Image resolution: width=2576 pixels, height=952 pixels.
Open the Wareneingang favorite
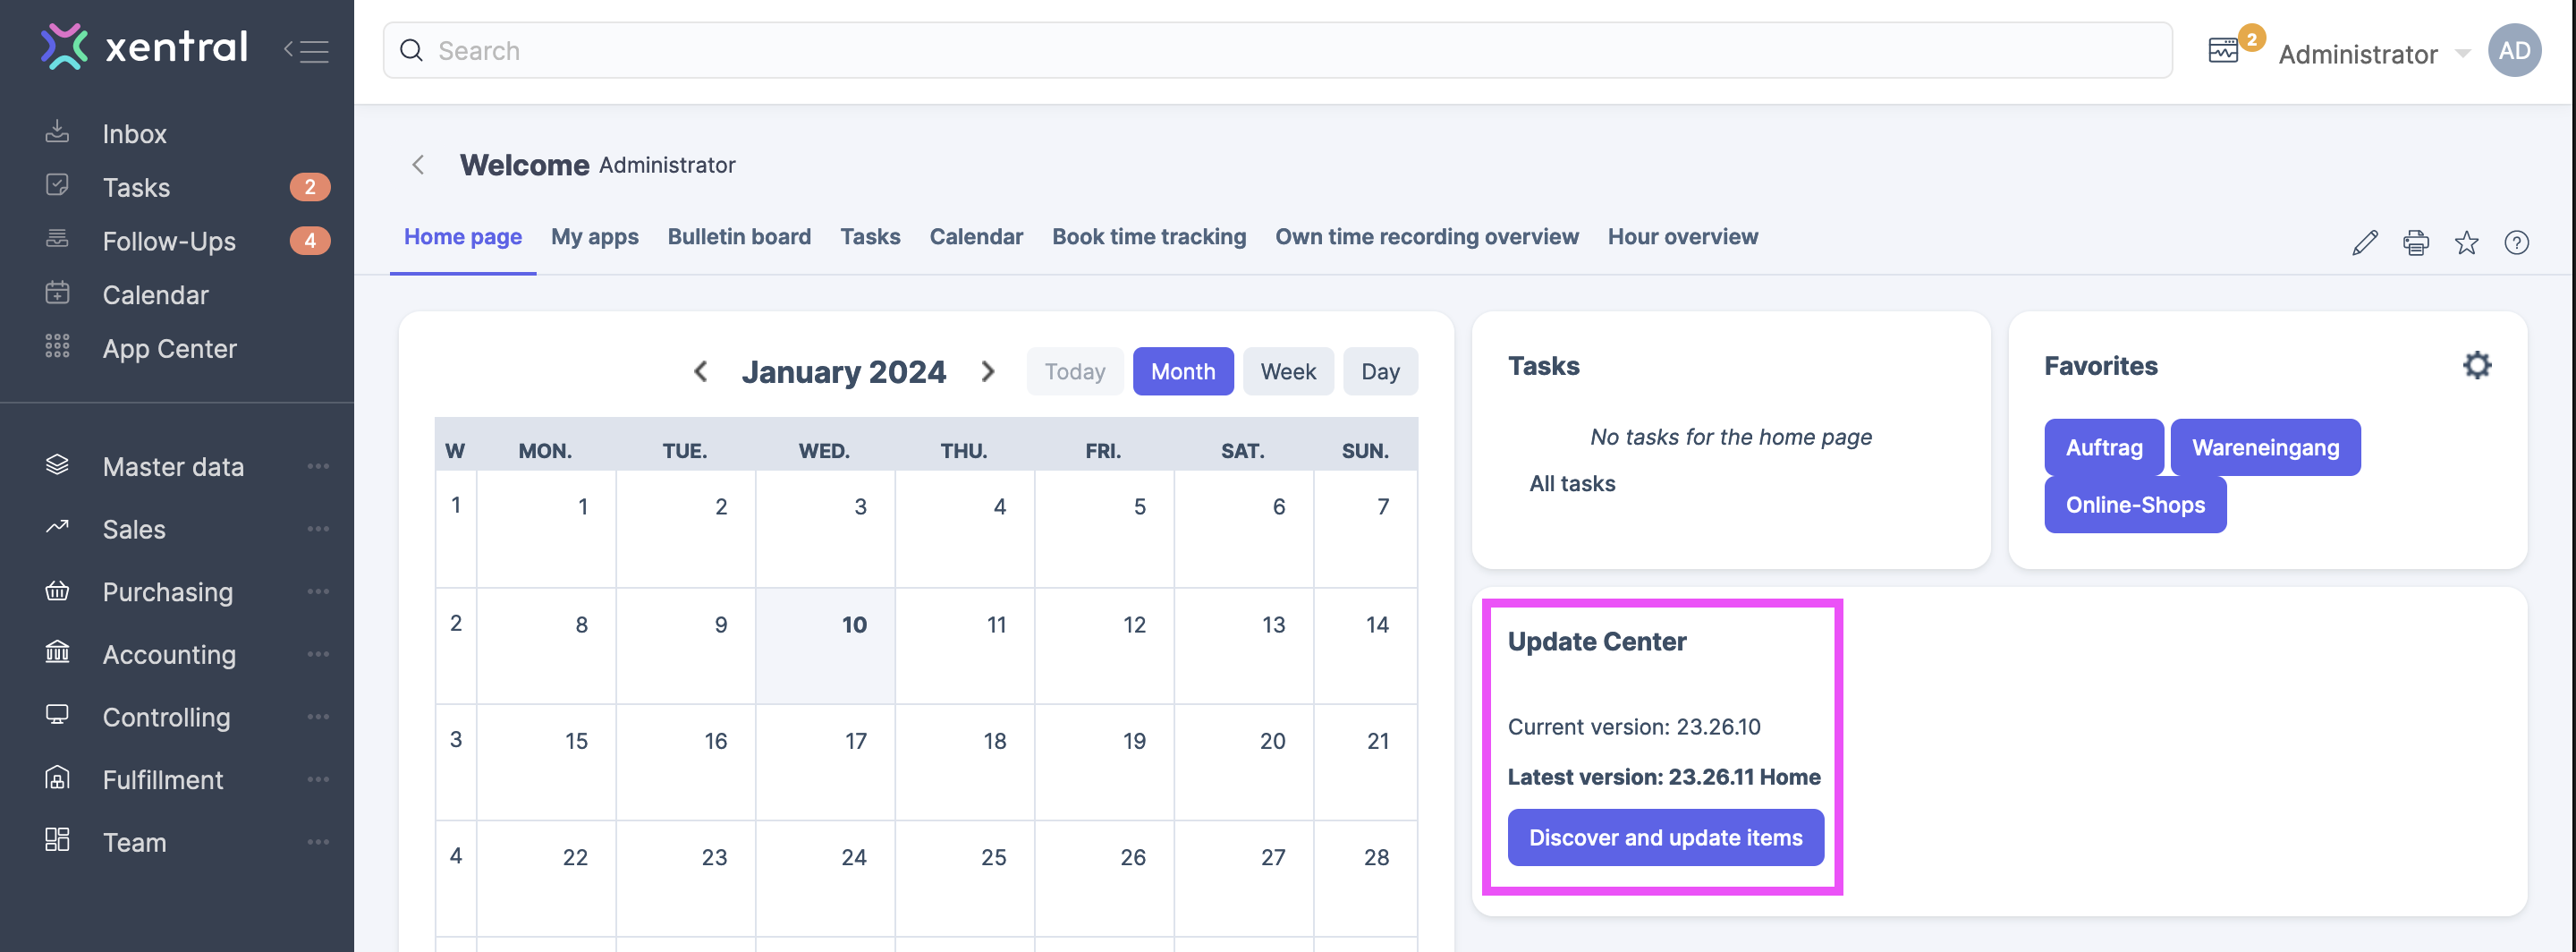click(2264, 447)
